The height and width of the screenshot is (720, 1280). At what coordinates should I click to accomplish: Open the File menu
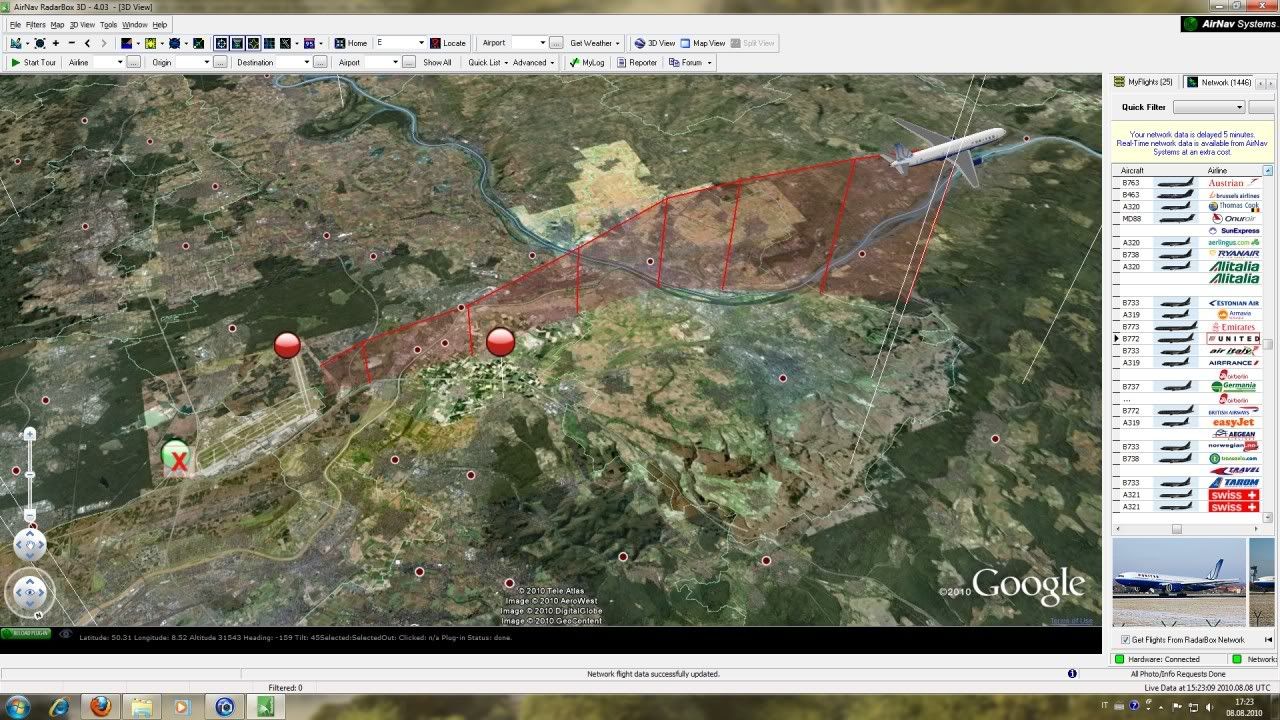pyautogui.click(x=15, y=24)
